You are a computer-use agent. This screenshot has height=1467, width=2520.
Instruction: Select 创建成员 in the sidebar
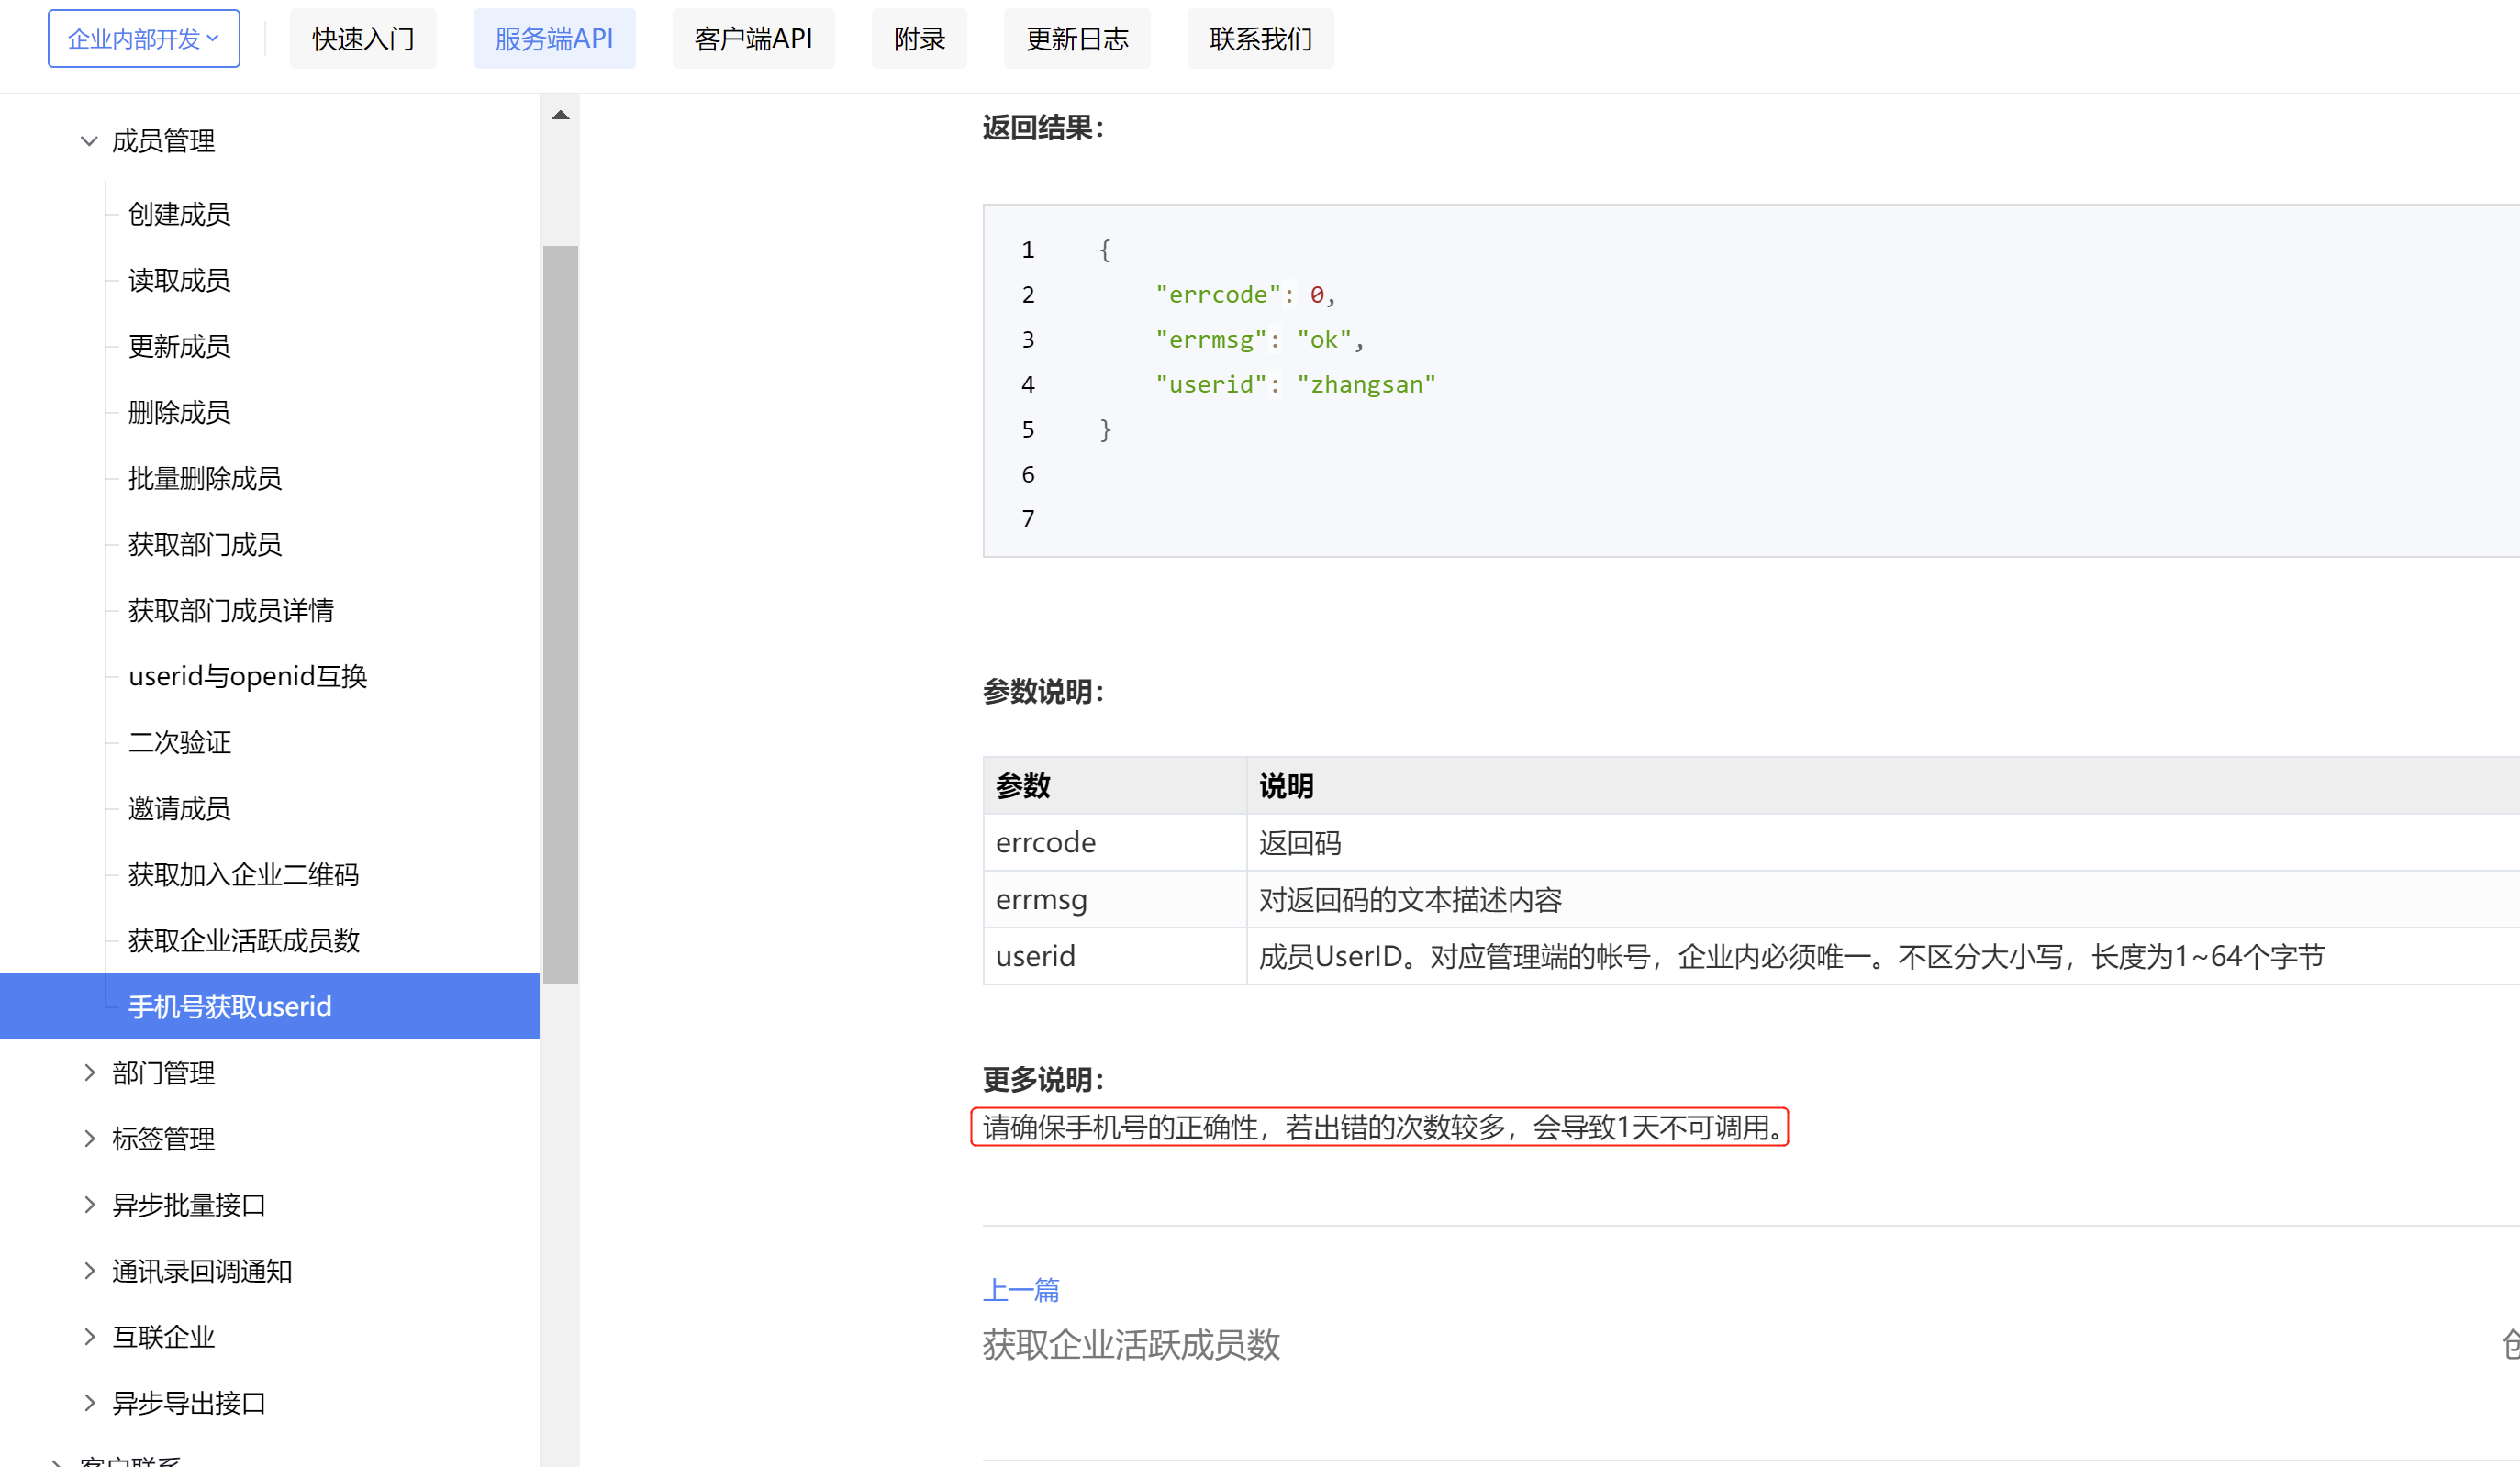(x=178, y=213)
